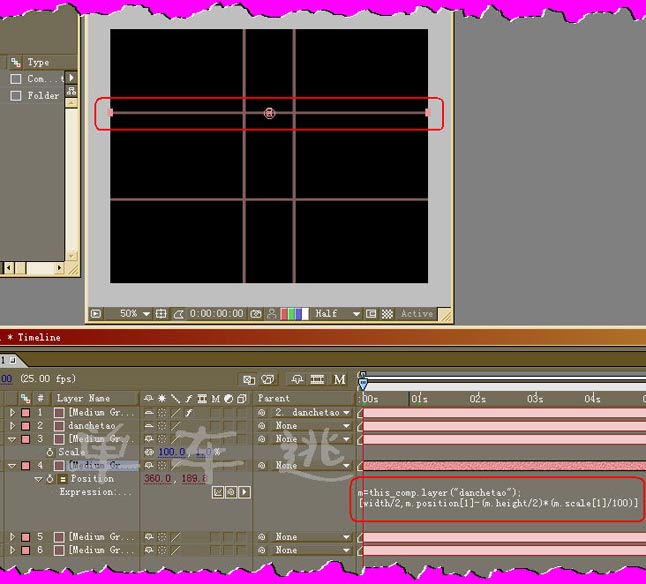The width and height of the screenshot is (646, 584).
Task: Open the 50% magnification dropdown
Action: pyautogui.click(x=135, y=314)
